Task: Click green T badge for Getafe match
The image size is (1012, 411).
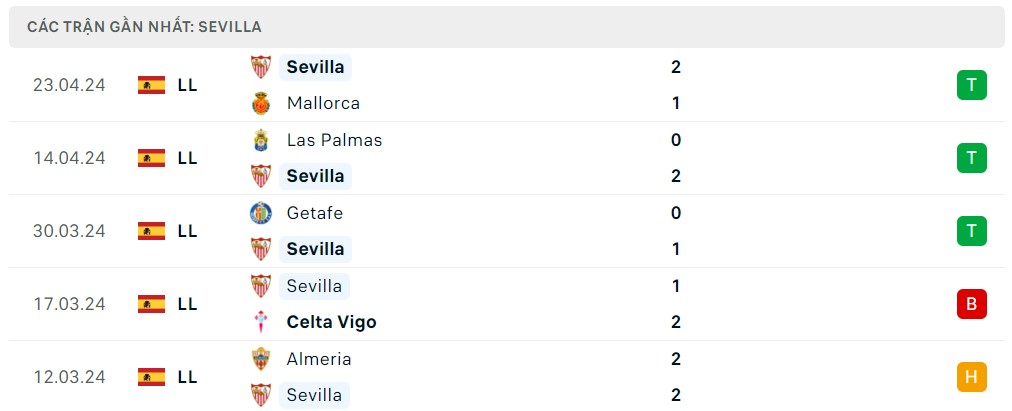Action: coord(971,231)
